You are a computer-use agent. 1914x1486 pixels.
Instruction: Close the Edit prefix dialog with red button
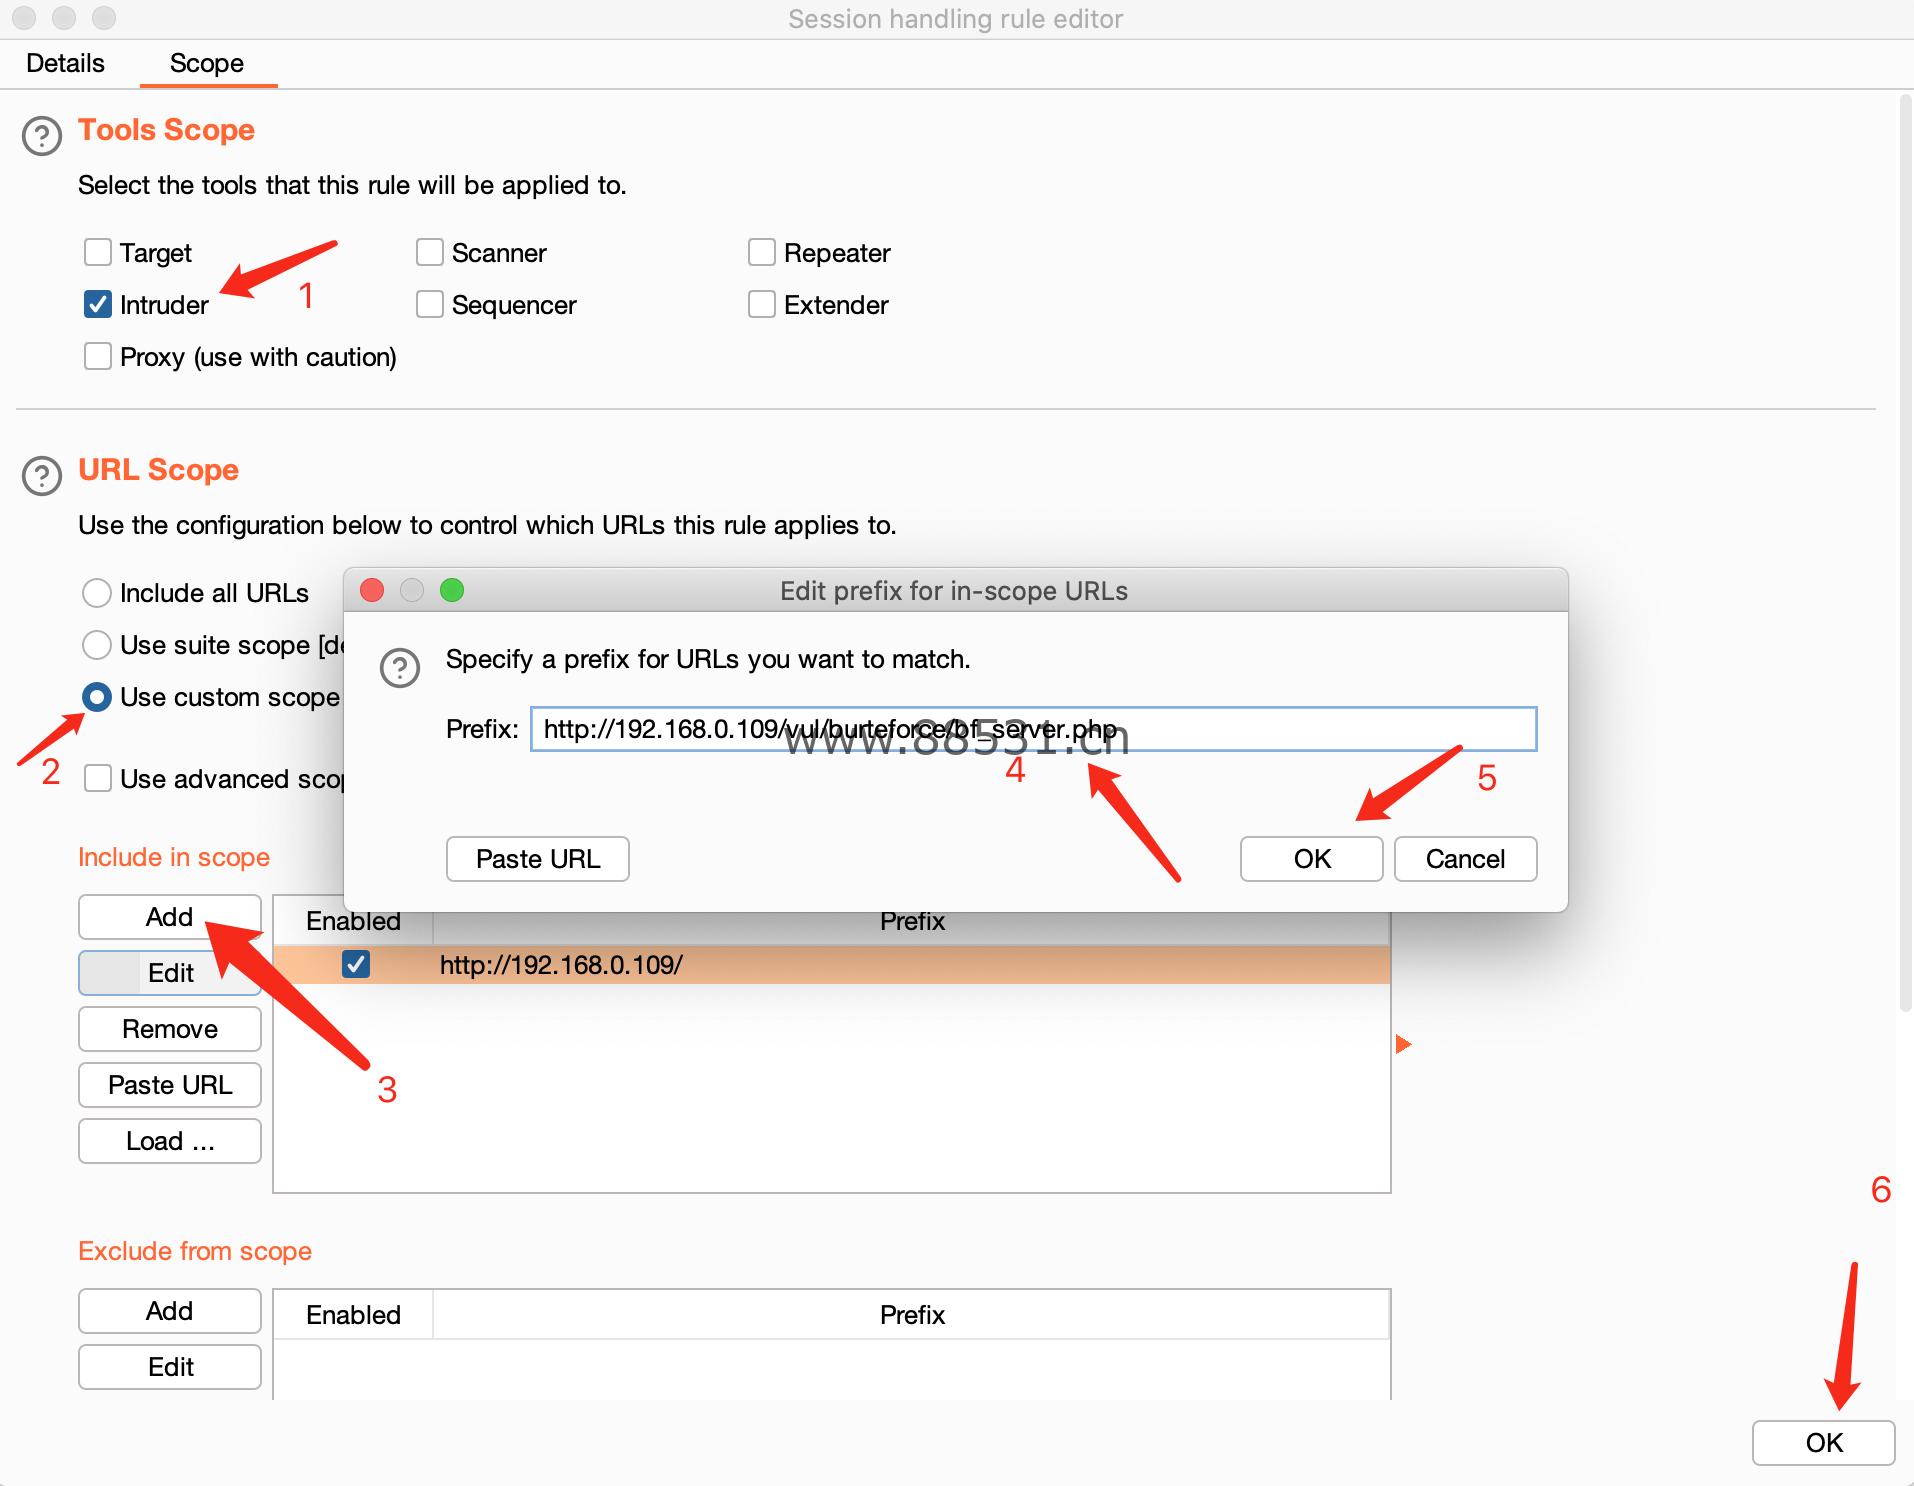click(372, 590)
